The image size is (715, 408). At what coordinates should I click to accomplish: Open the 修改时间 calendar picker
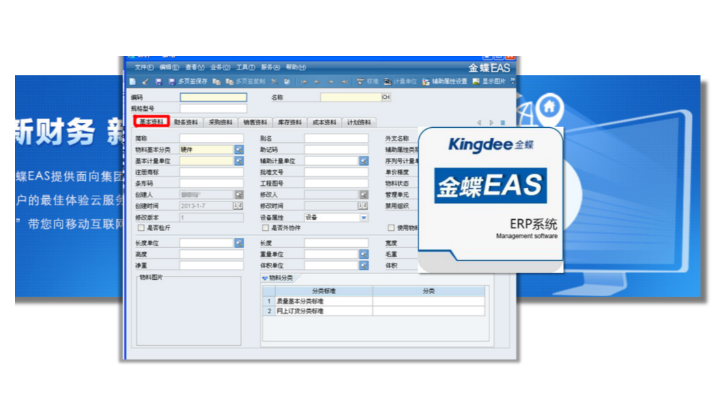363,206
